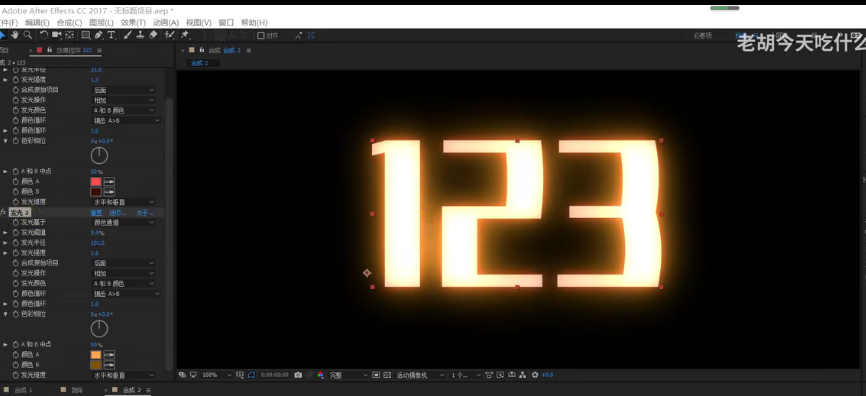Open the 文件(F) menu
This screenshot has width=866, height=396.
(8, 23)
